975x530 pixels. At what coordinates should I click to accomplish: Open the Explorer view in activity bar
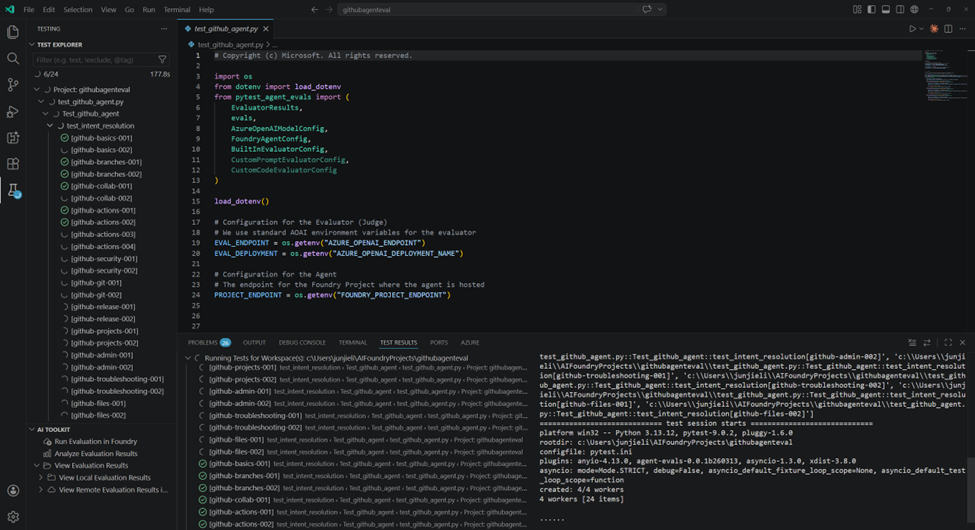[x=13, y=32]
